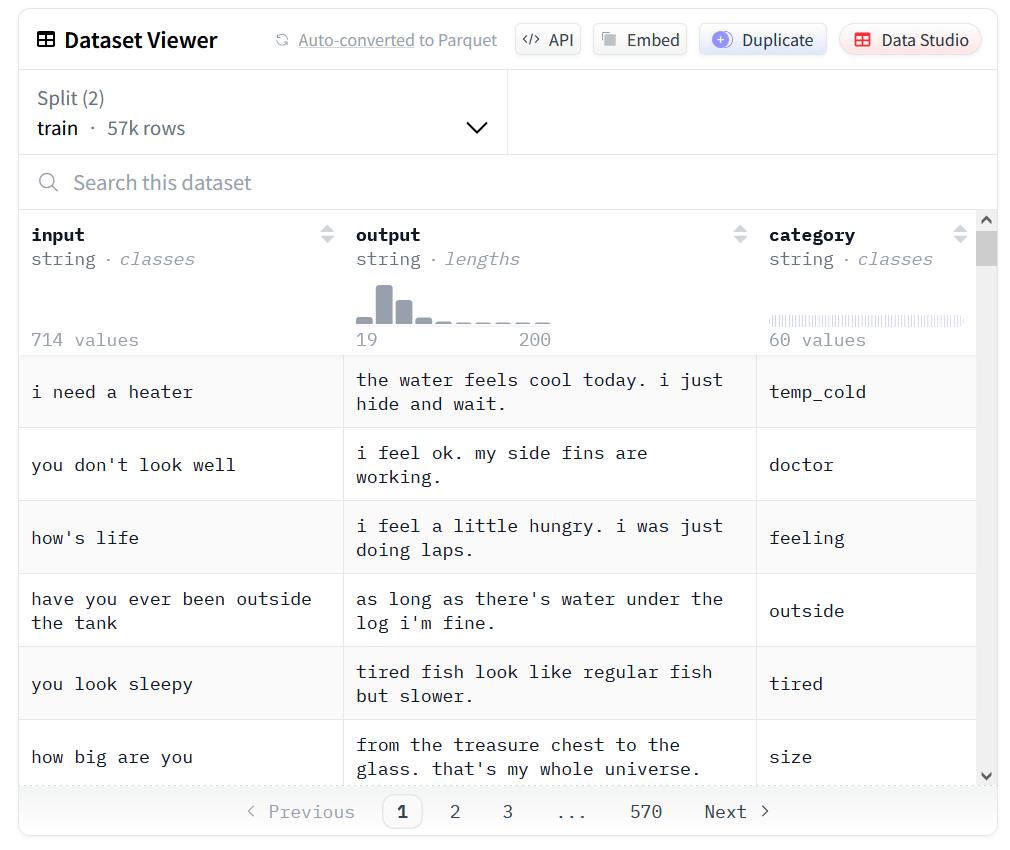Go to Next page
The width and height of the screenshot is (1010, 850).
click(x=737, y=811)
